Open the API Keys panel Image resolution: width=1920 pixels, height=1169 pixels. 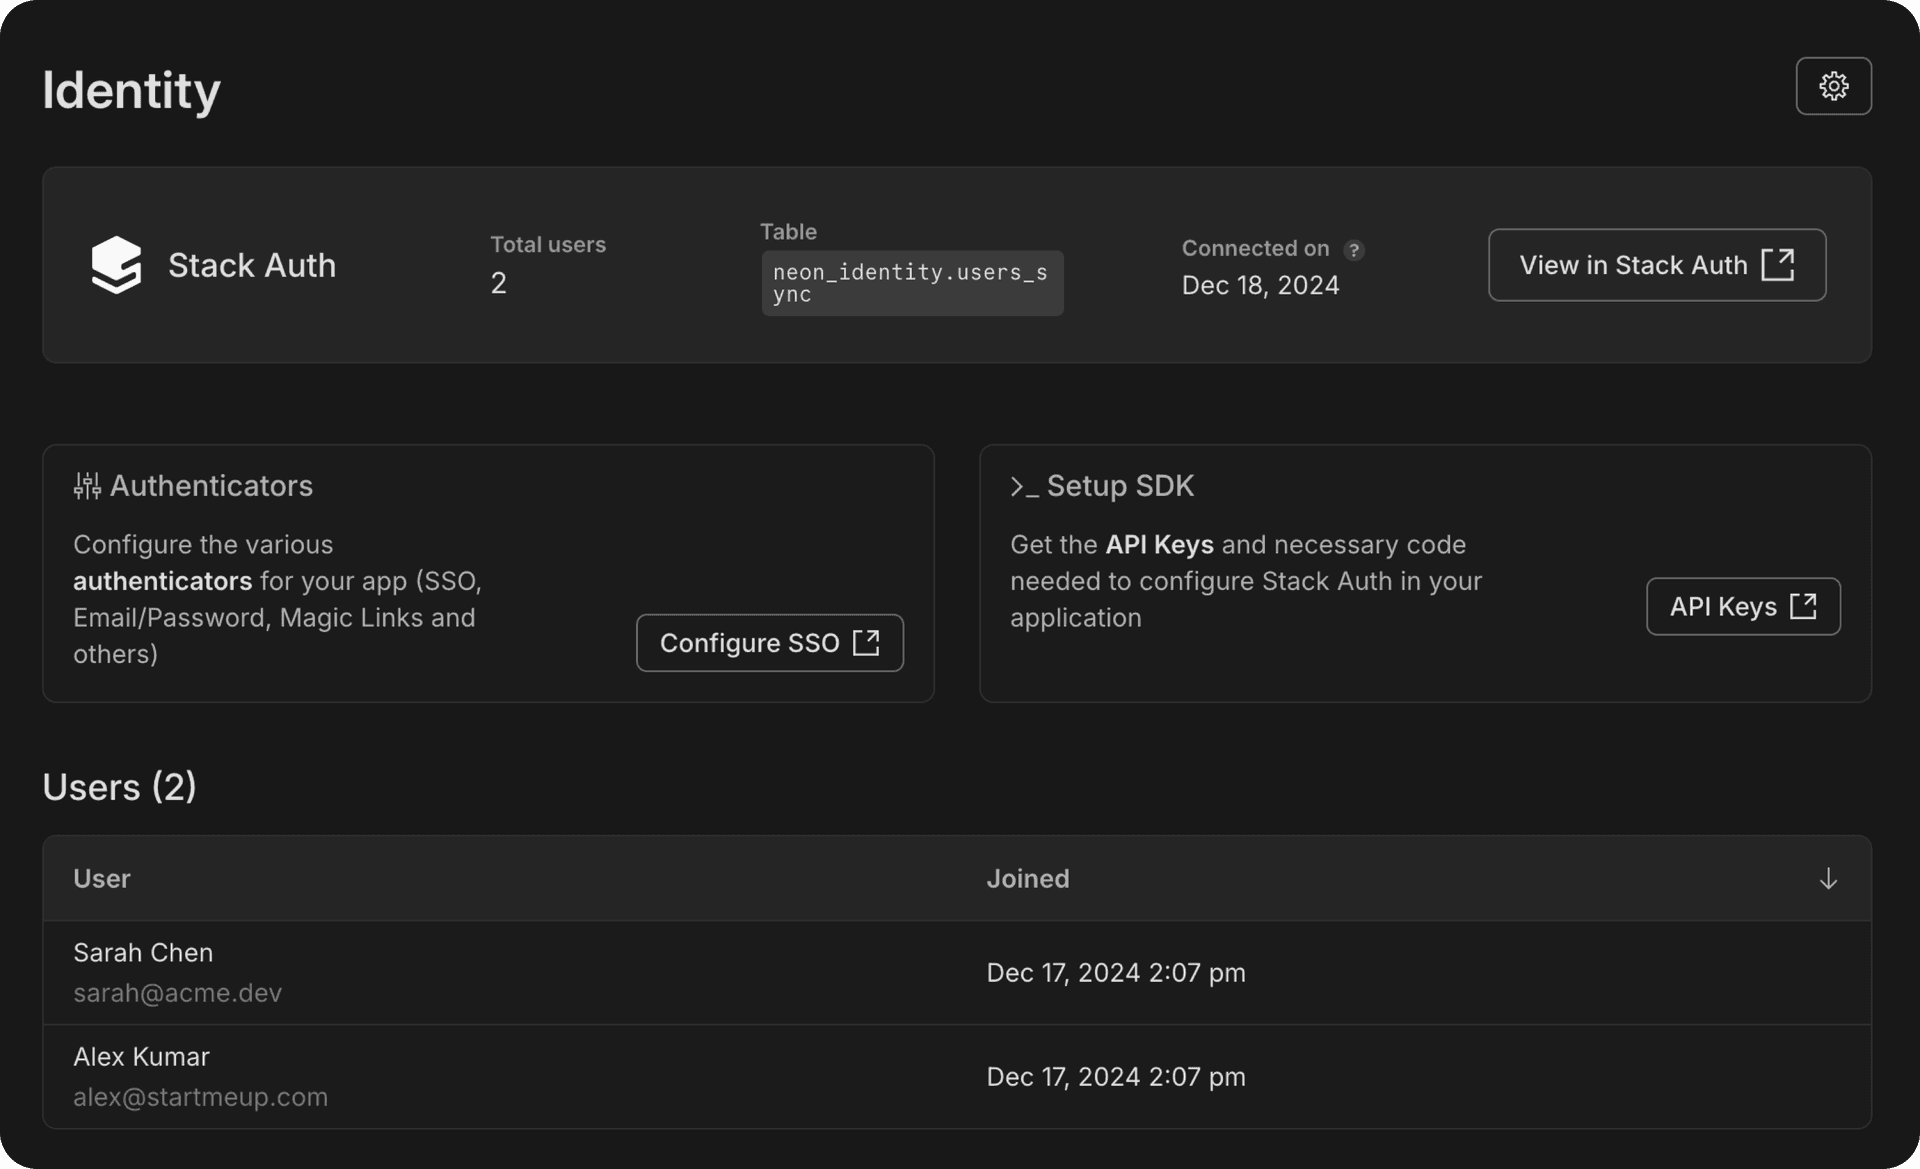[x=1743, y=606]
